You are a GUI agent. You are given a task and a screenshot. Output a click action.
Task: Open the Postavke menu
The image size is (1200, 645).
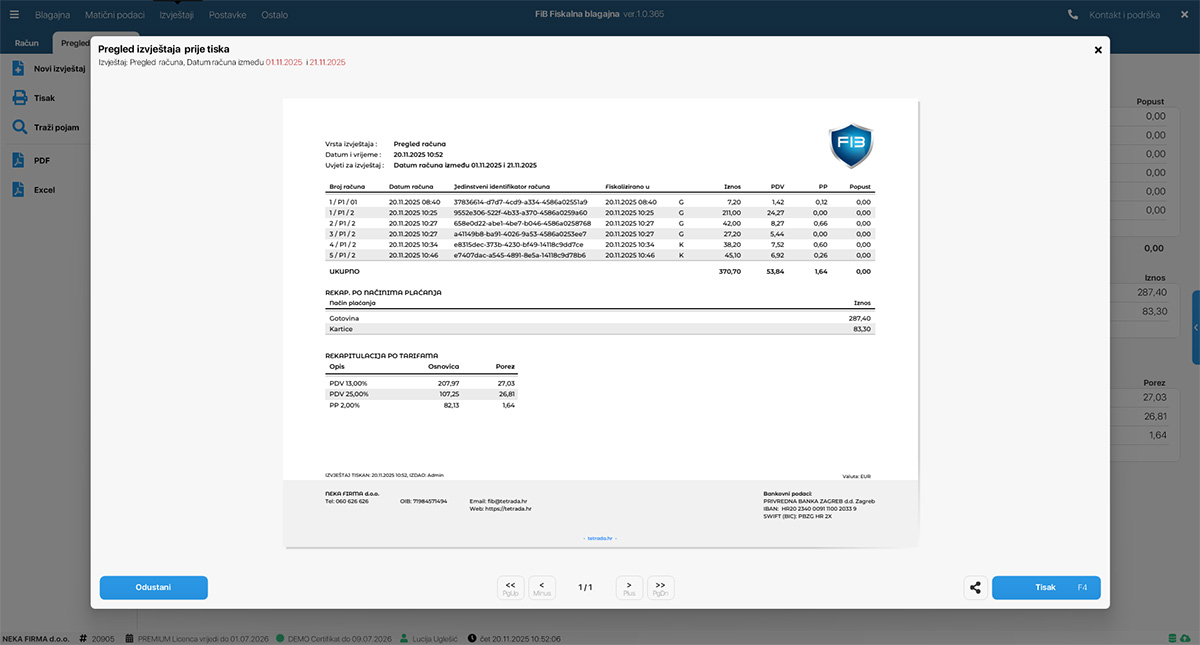pos(227,15)
